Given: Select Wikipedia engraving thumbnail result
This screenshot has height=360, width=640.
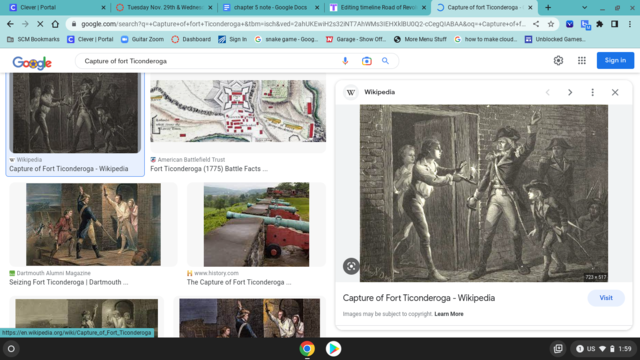Looking at the screenshot, I should tap(75, 113).
